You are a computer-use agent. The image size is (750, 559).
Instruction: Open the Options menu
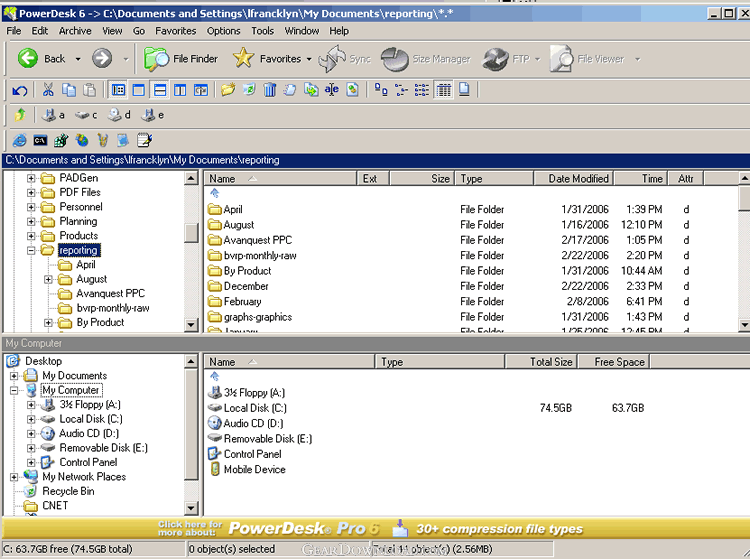[223, 31]
